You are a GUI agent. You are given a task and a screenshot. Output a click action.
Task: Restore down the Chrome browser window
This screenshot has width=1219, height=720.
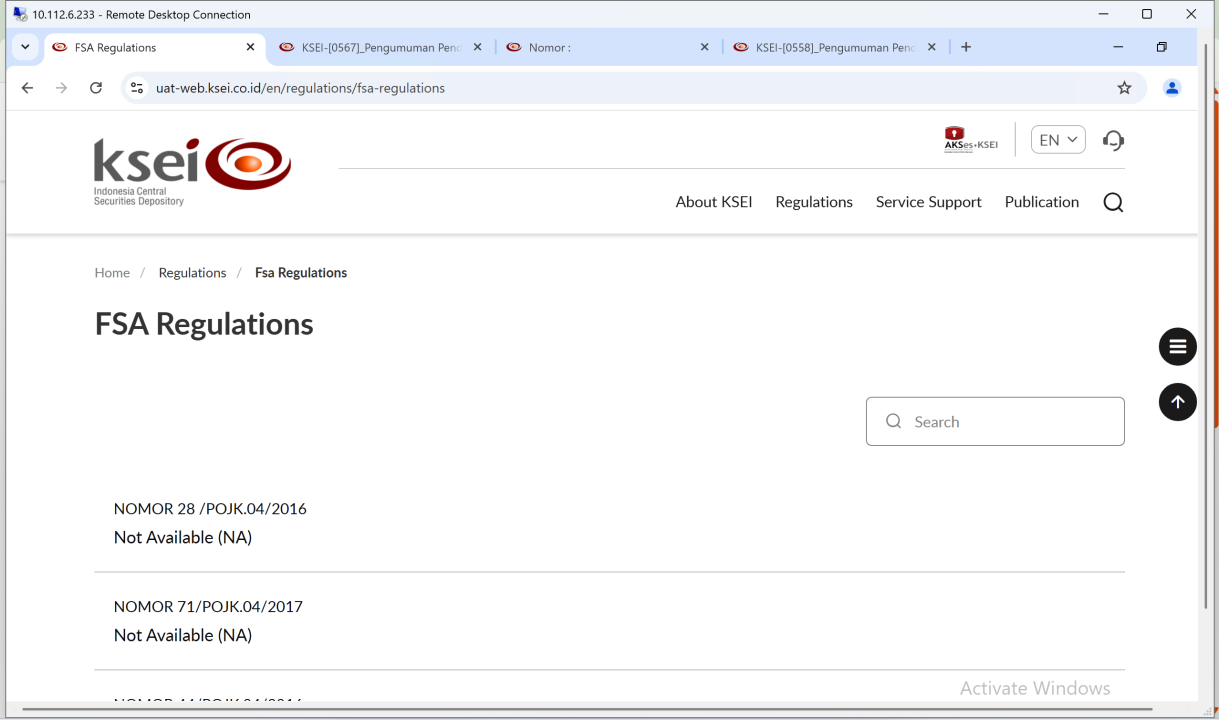(x=1162, y=47)
